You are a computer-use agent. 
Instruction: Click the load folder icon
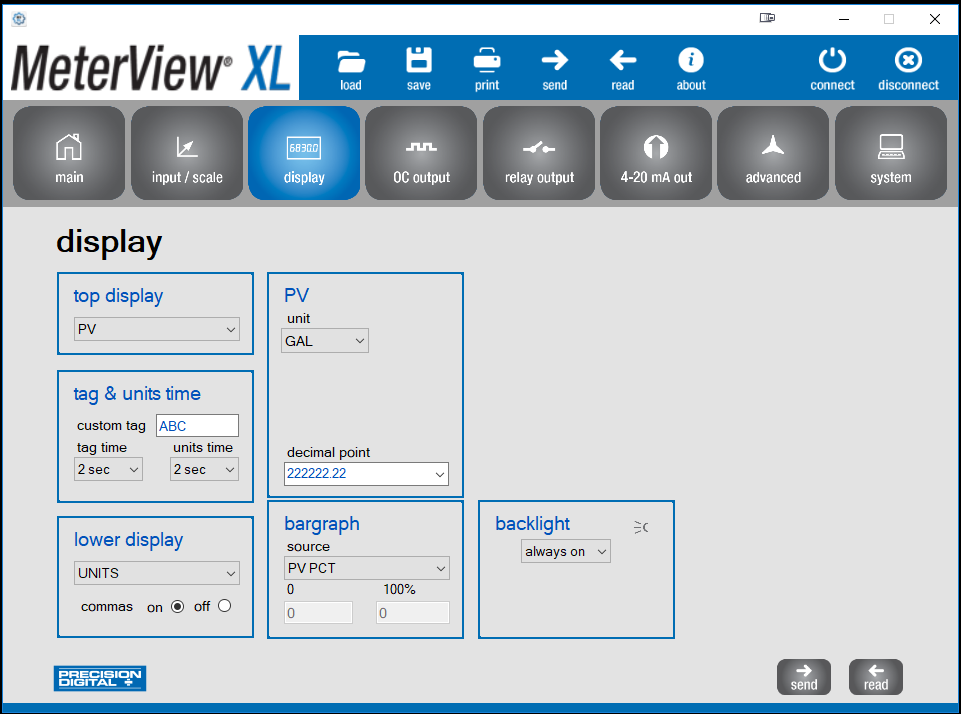coord(351,61)
